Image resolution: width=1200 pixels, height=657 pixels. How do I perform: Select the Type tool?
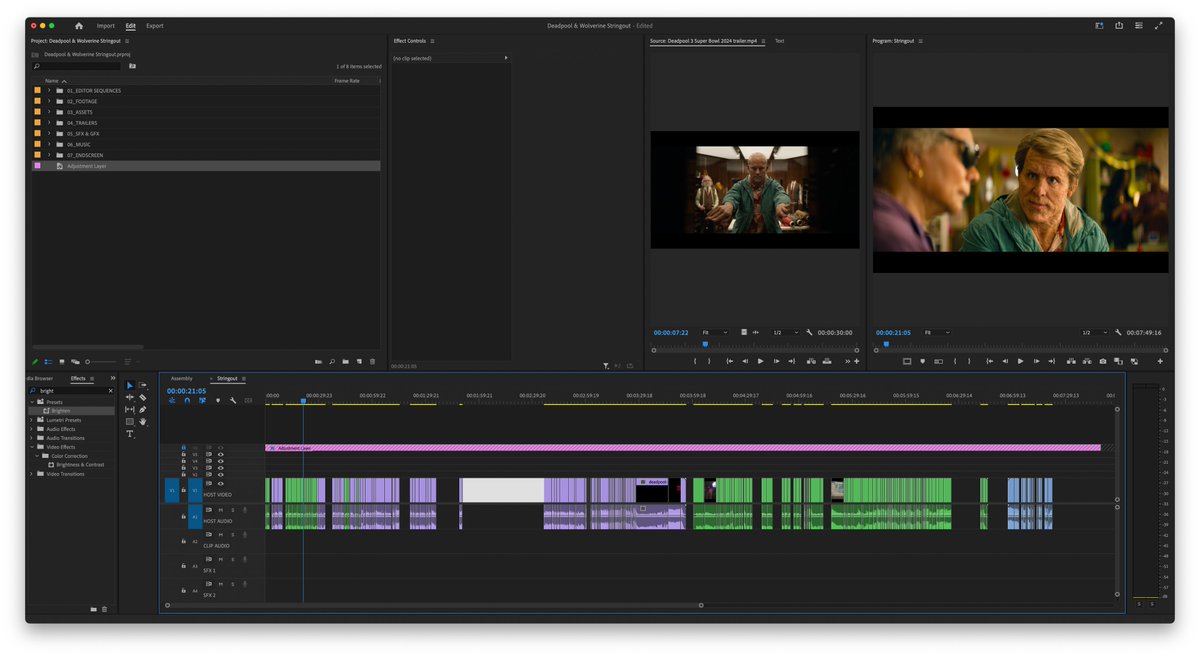point(129,434)
